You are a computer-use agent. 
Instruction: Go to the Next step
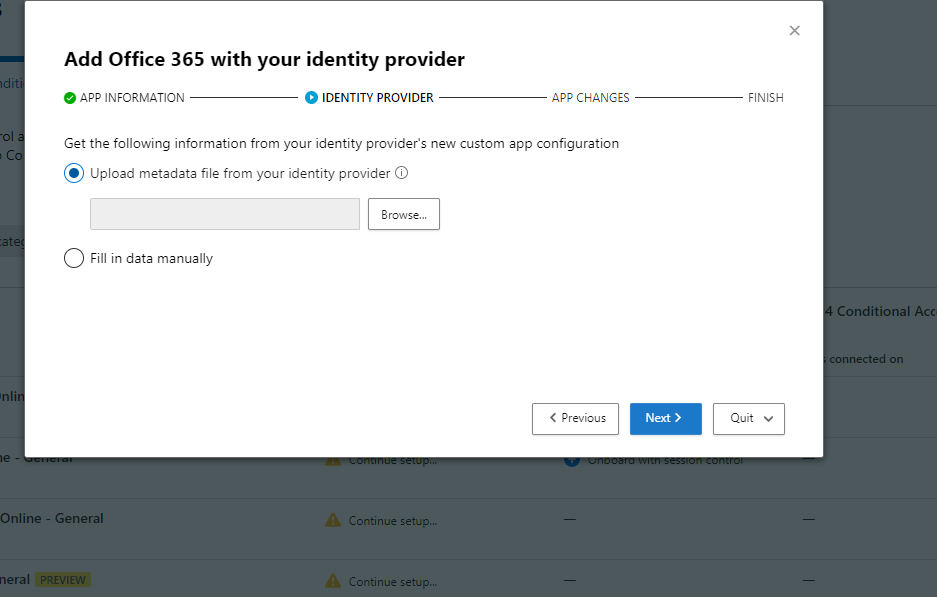pyautogui.click(x=666, y=418)
